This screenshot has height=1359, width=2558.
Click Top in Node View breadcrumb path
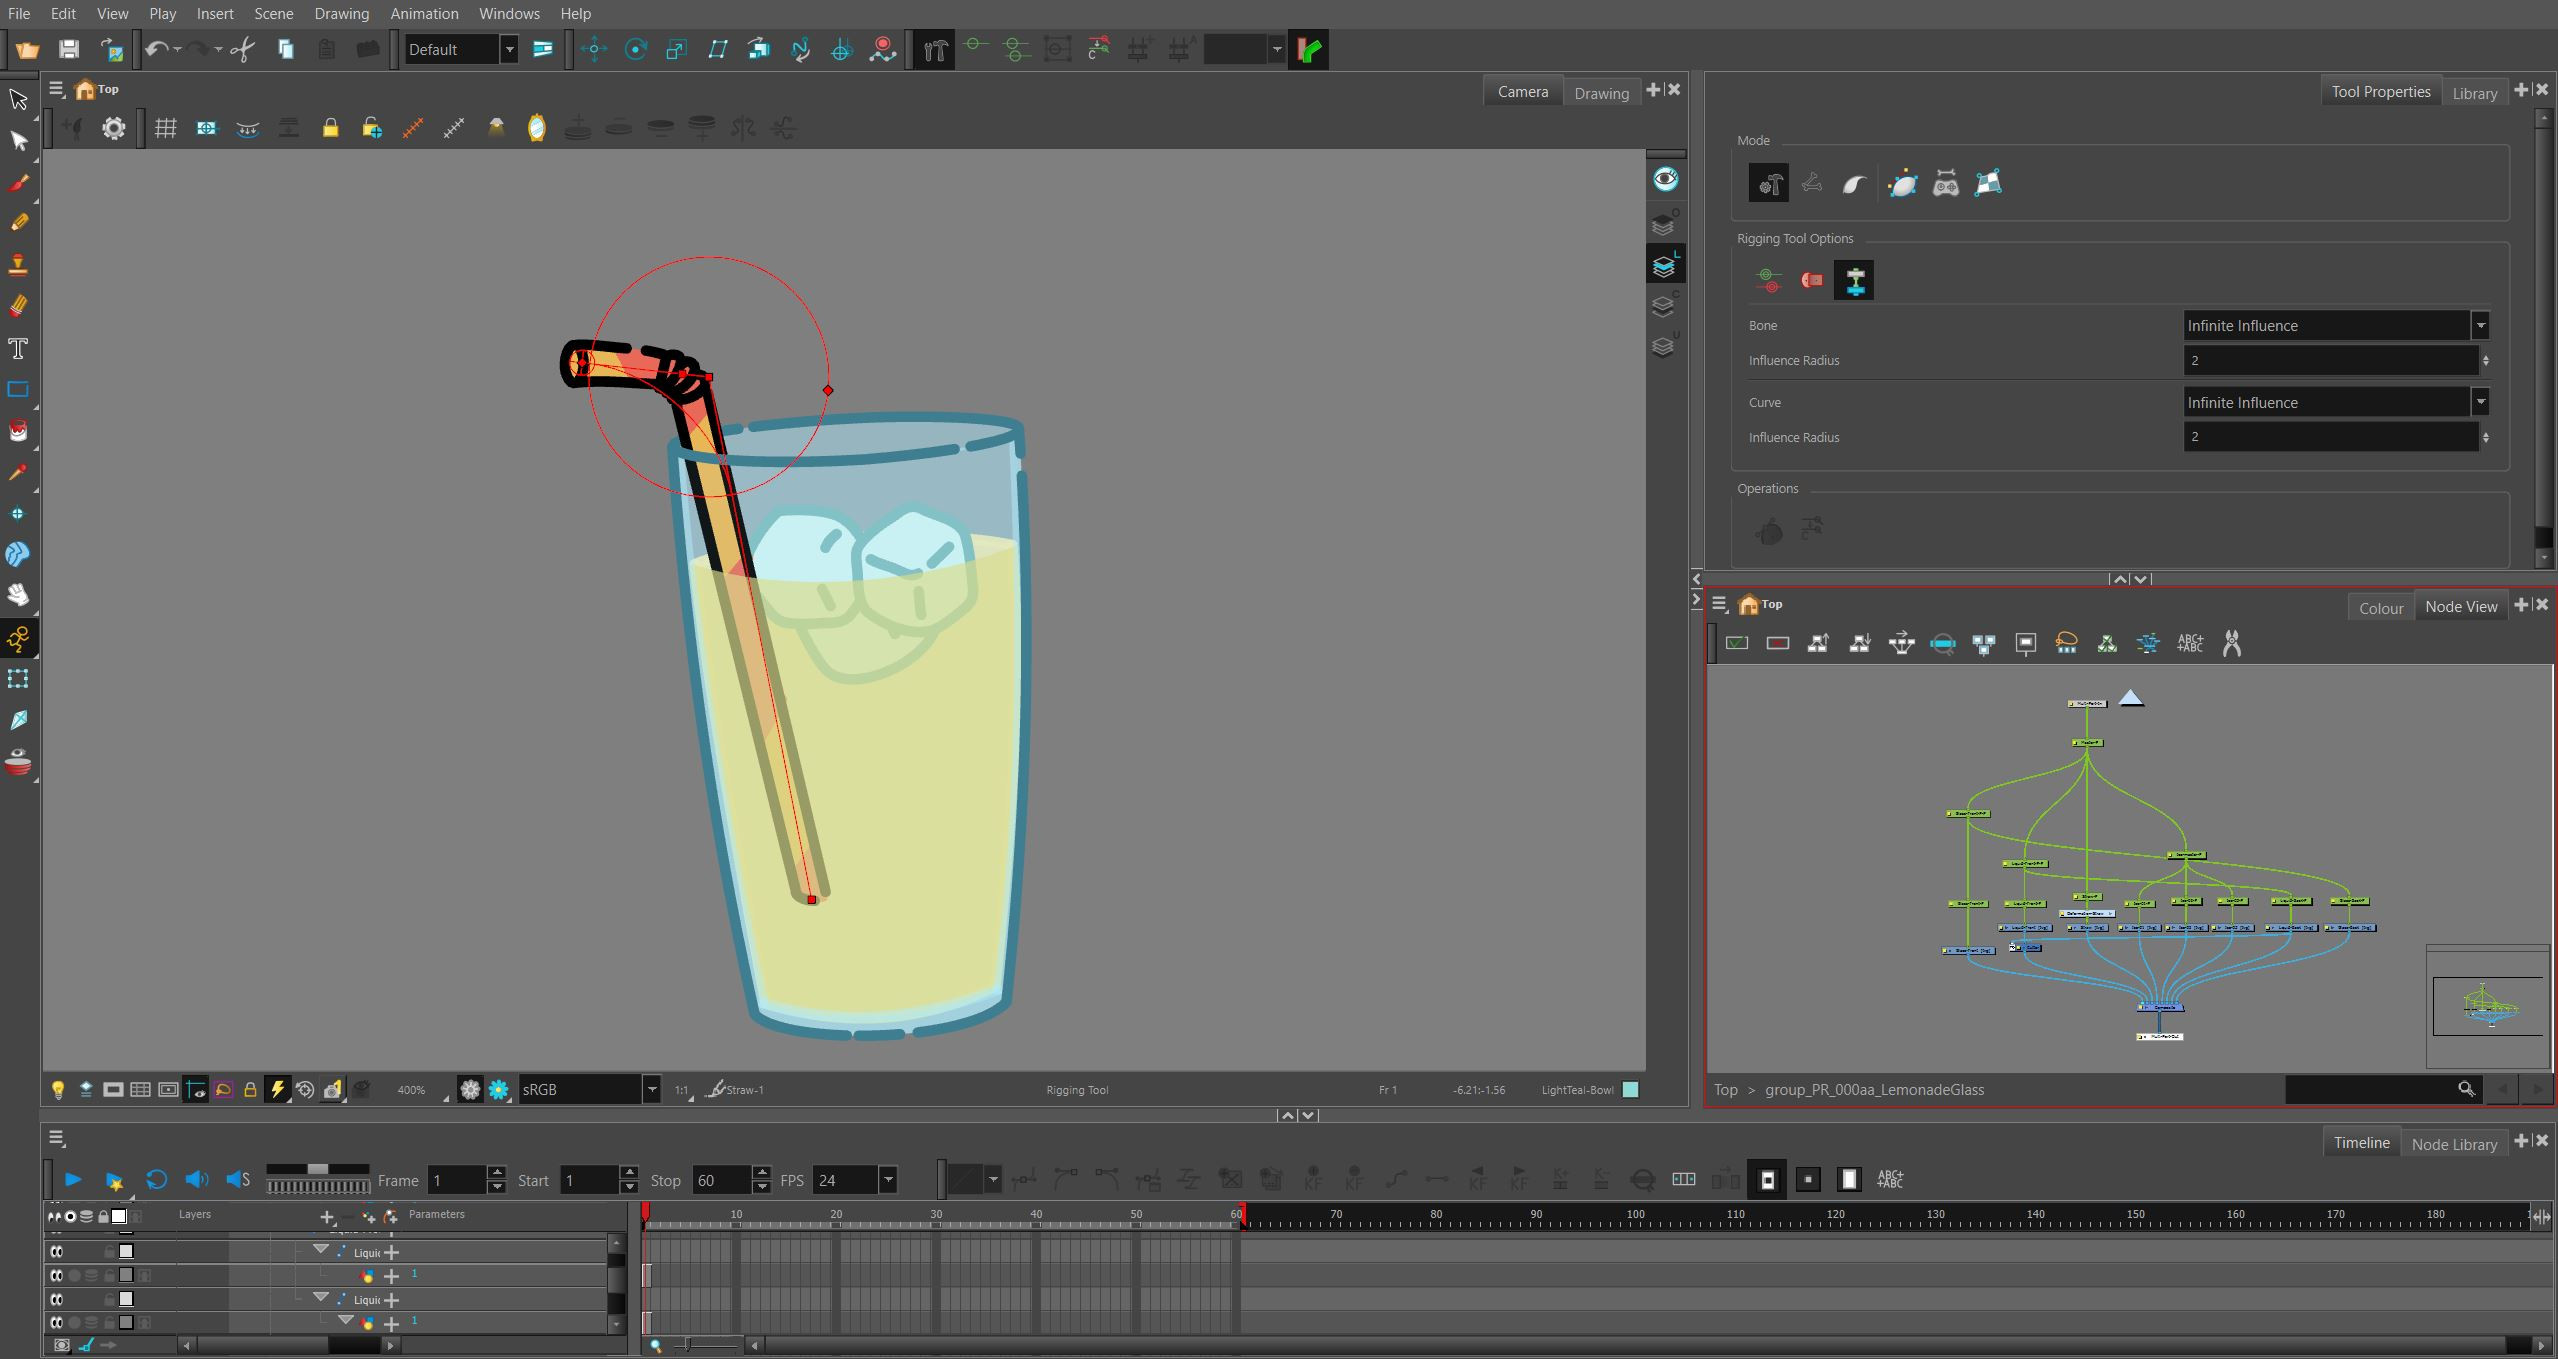click(x=1726, y=1090)
